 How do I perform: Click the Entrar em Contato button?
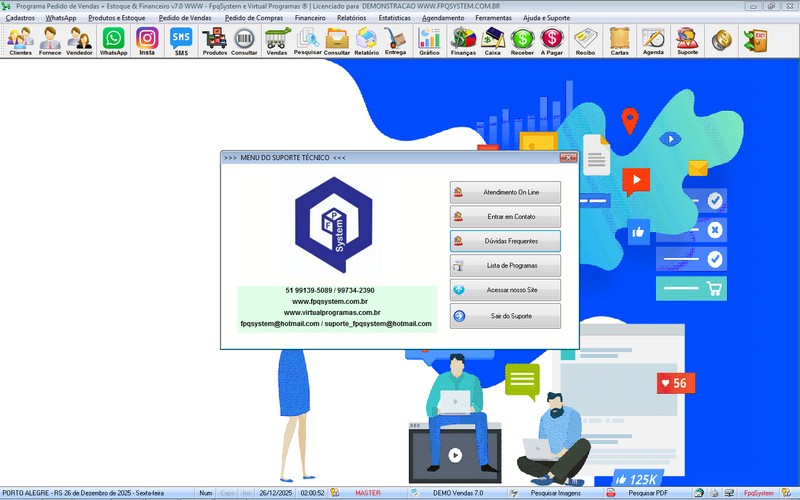(x=505, y=217)
